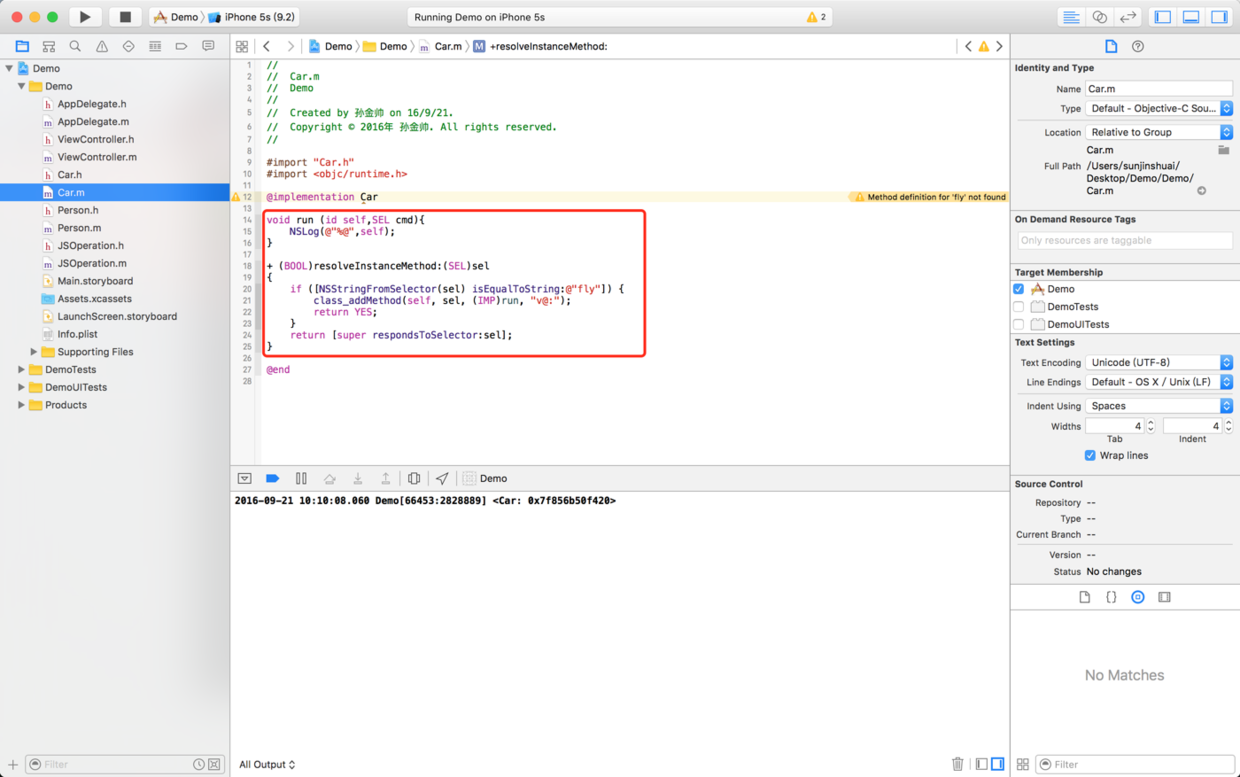Toggle breakpoints activation
Screen dimensions: 1240x777
(272, 479)
